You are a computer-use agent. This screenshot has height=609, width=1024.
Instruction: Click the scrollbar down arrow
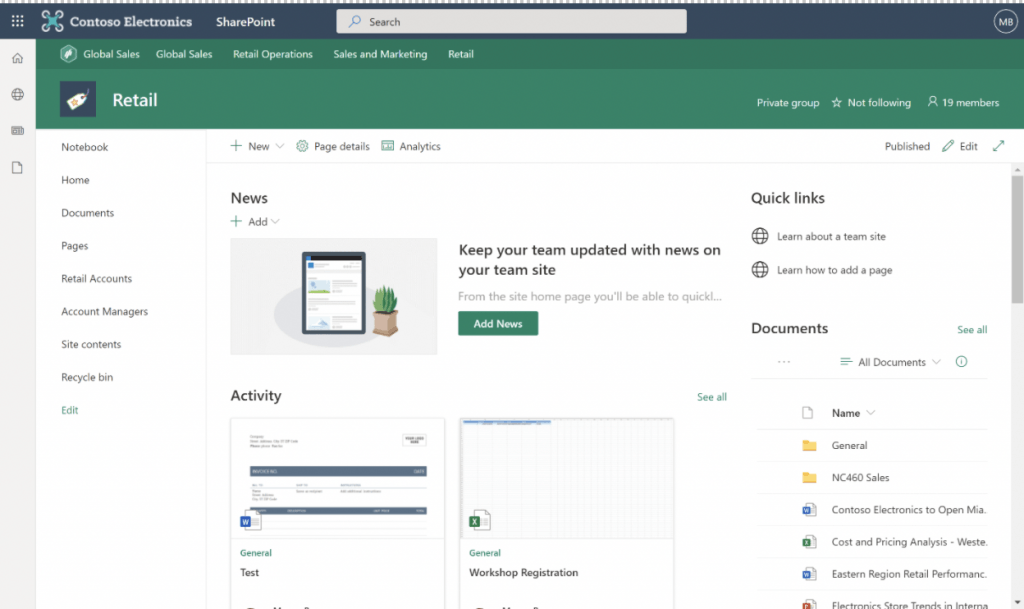[1017, 602]
